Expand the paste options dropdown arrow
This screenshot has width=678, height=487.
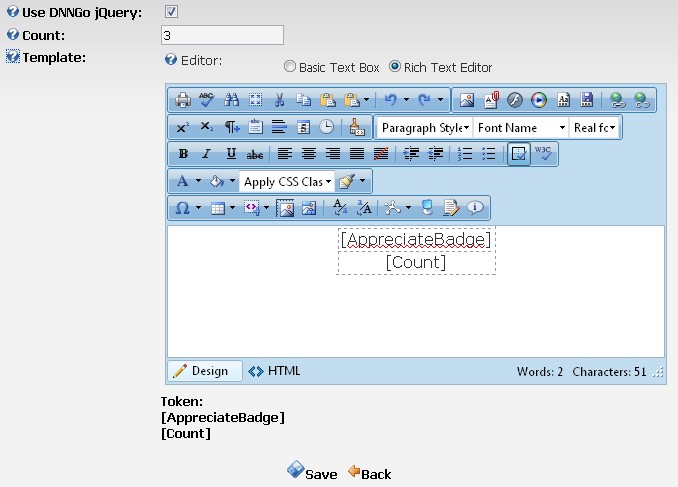(366, 100)
